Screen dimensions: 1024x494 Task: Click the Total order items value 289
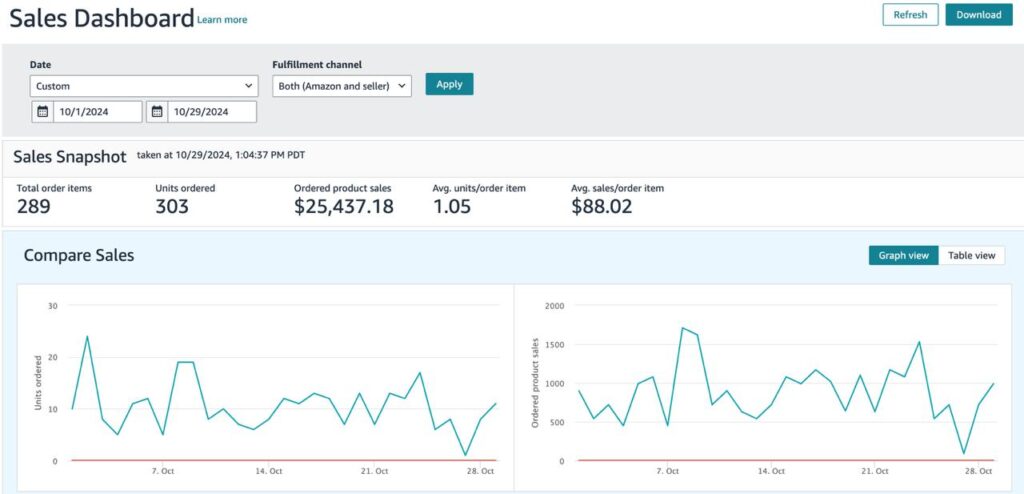click(34, 207)
